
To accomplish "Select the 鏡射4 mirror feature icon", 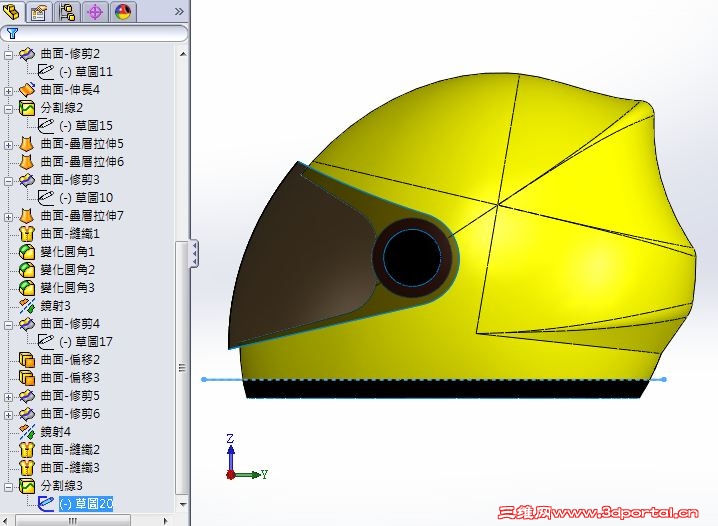I will [x=27, y=432].
